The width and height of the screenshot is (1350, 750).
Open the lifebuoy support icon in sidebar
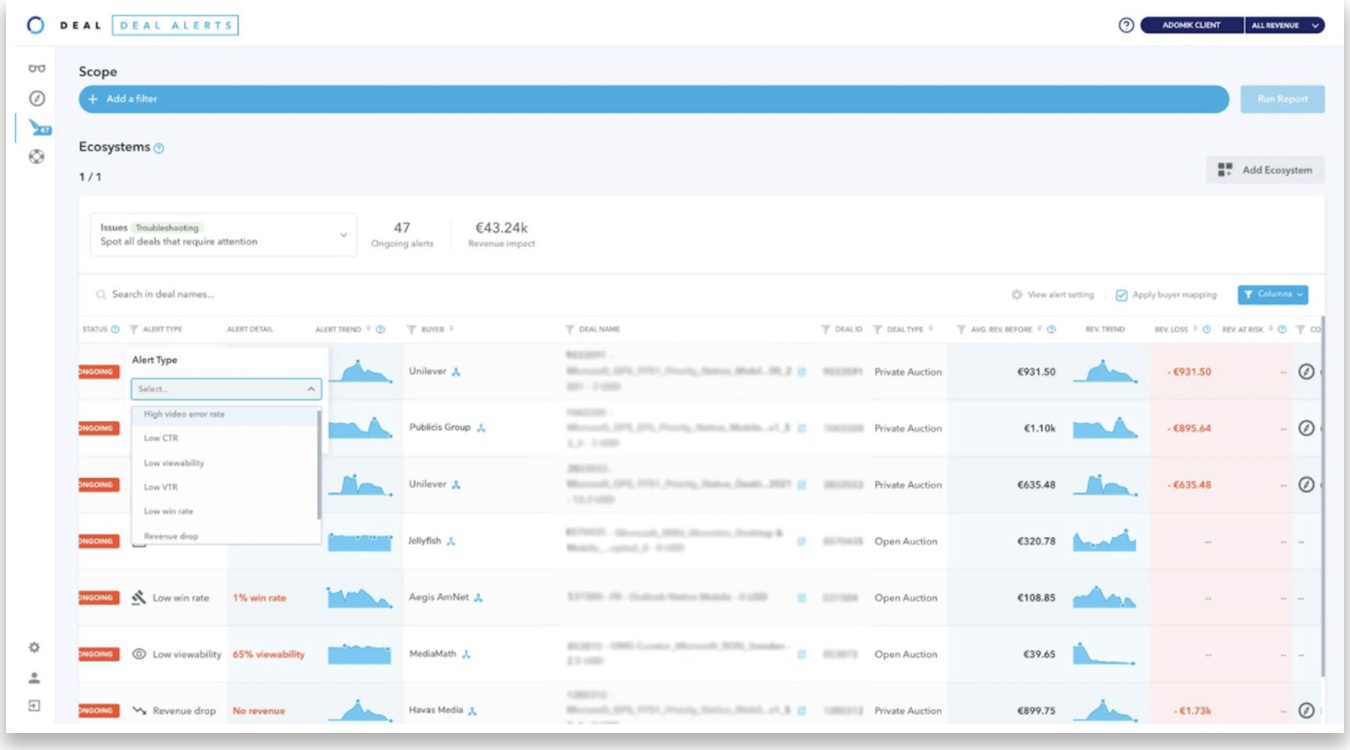pos(37,156)
